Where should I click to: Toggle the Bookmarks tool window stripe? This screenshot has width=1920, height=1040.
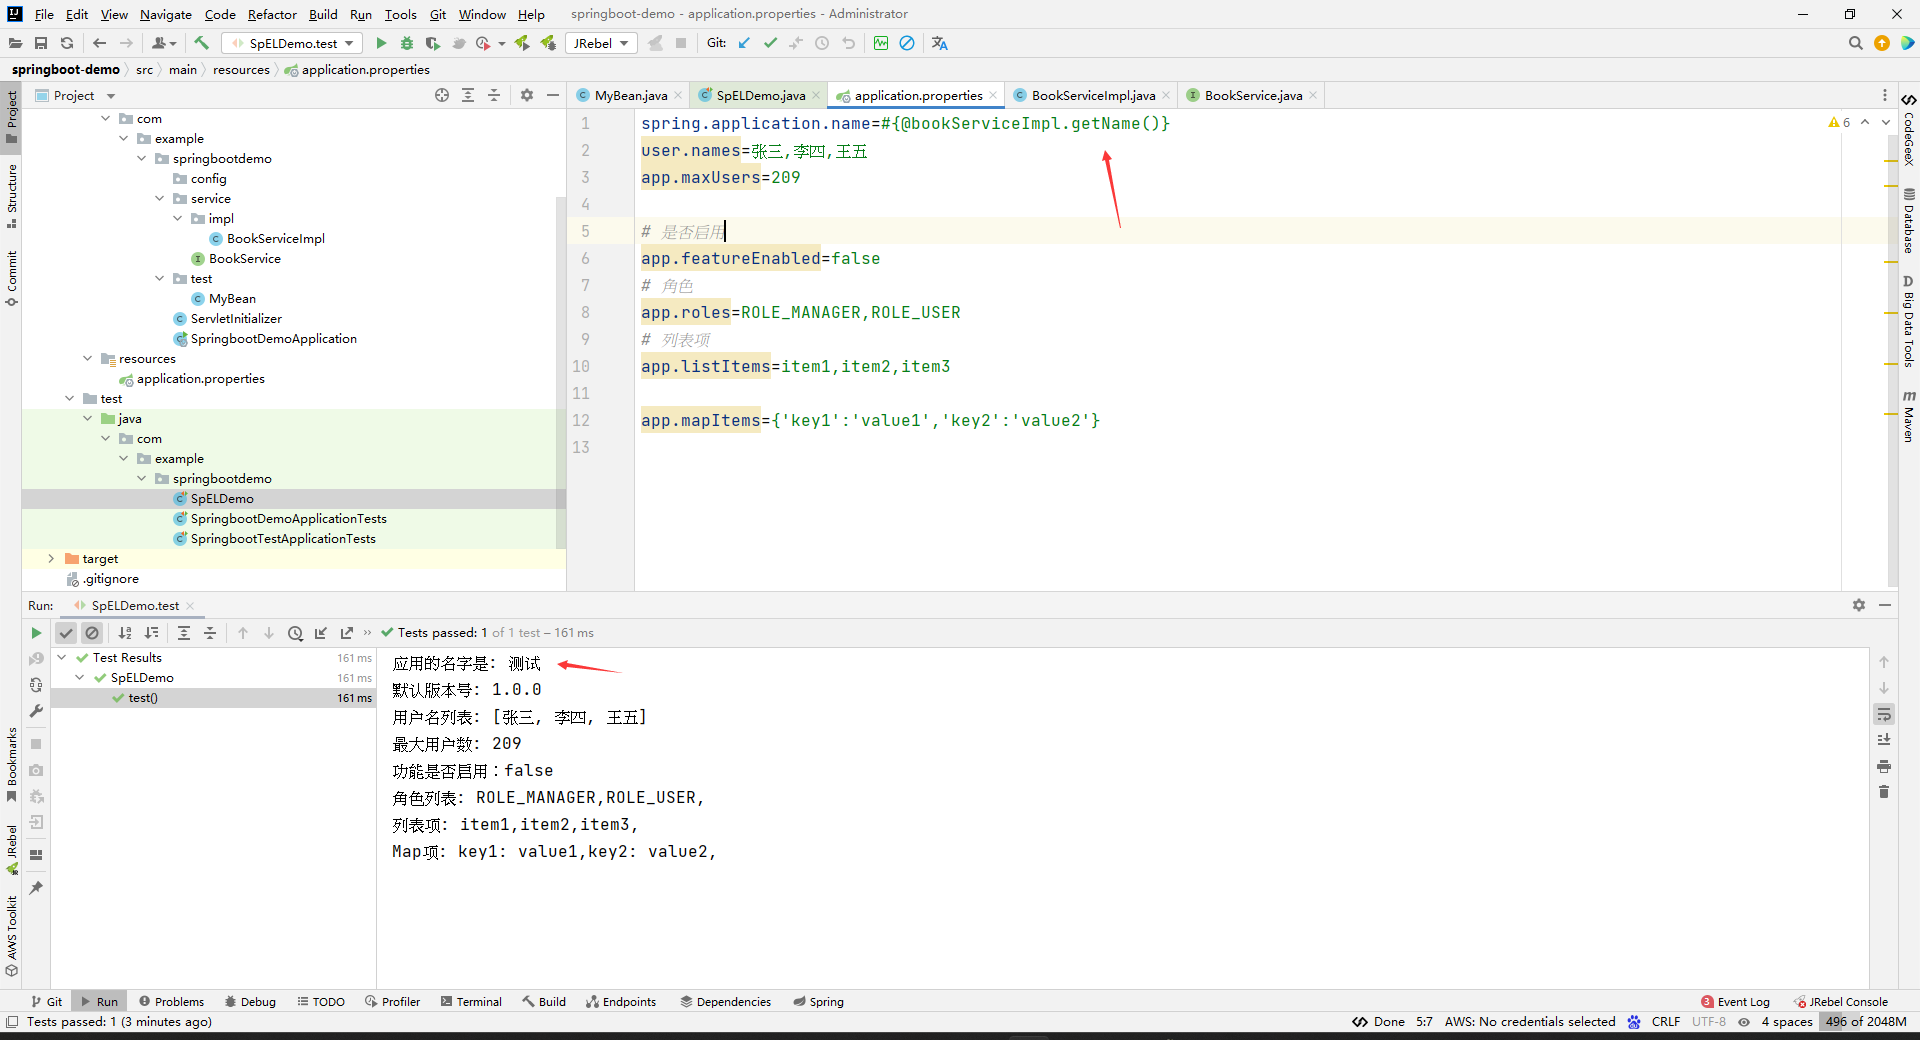(x=11, y=764)
